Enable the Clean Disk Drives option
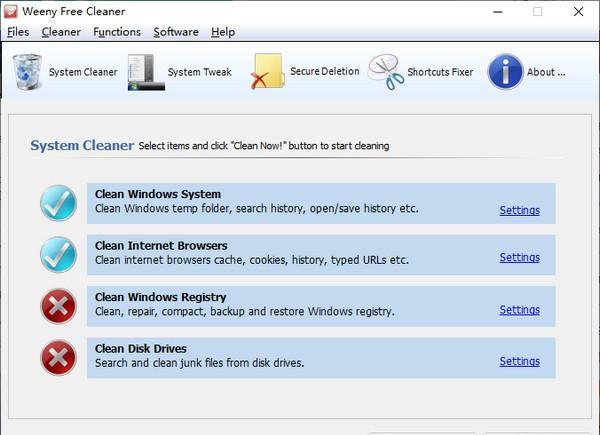The height and width of the screenshot is (435, 600). click(59, 358)
